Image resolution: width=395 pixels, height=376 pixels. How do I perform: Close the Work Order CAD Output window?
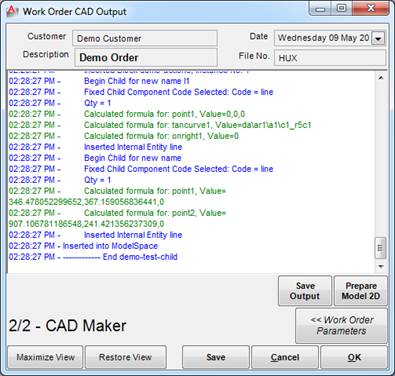click(x=371, y=8)
